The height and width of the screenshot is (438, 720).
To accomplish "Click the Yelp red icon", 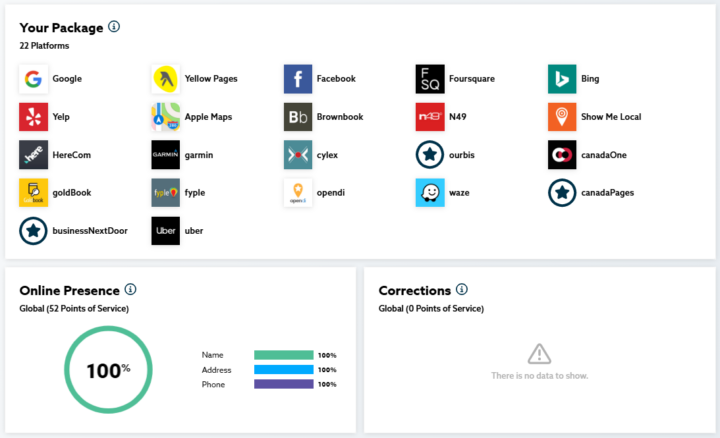I will (34, 117).
